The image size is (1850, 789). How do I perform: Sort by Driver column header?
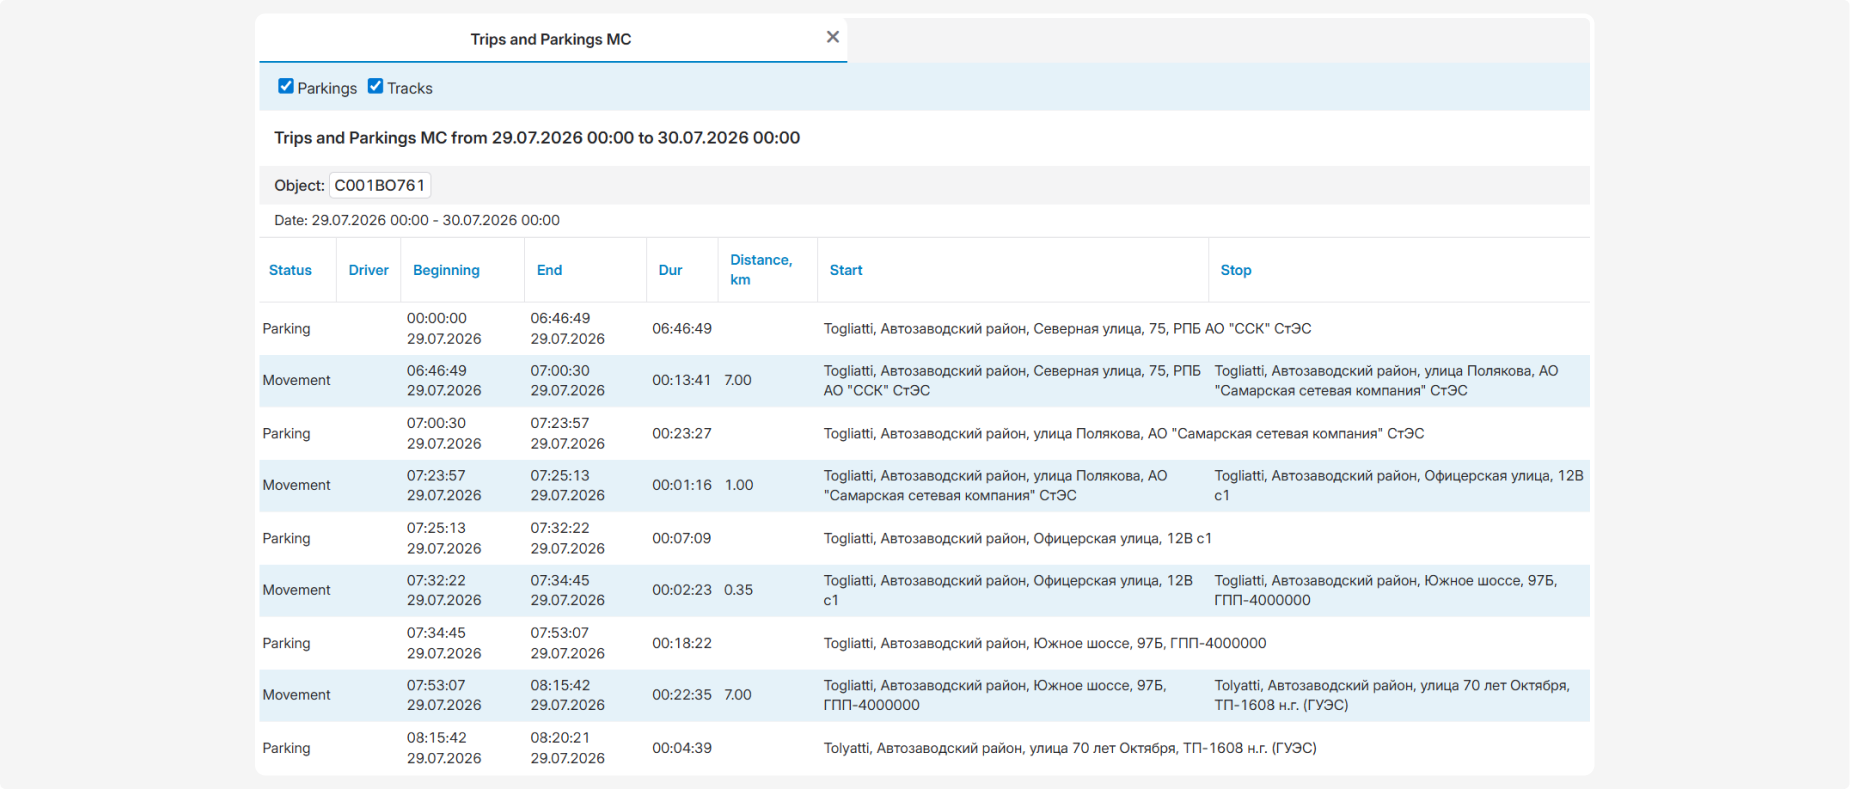(368, 270)
